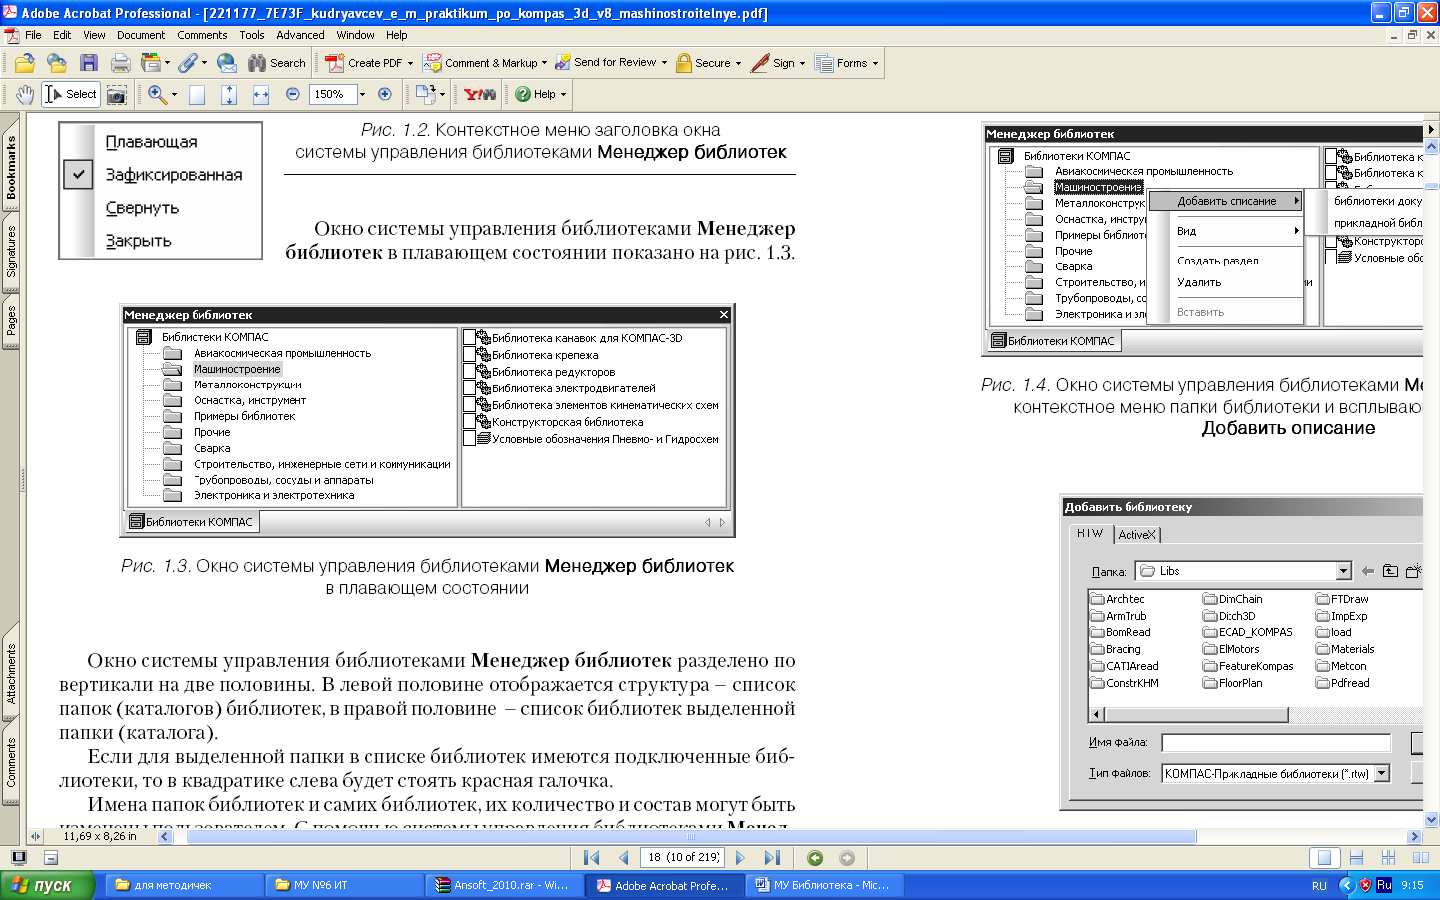Image resolution: width=1440 pixels, height=900 pixels.
Task: Click the 150% zoom value field
Action: pyautogui.click(x=333, y=94)
